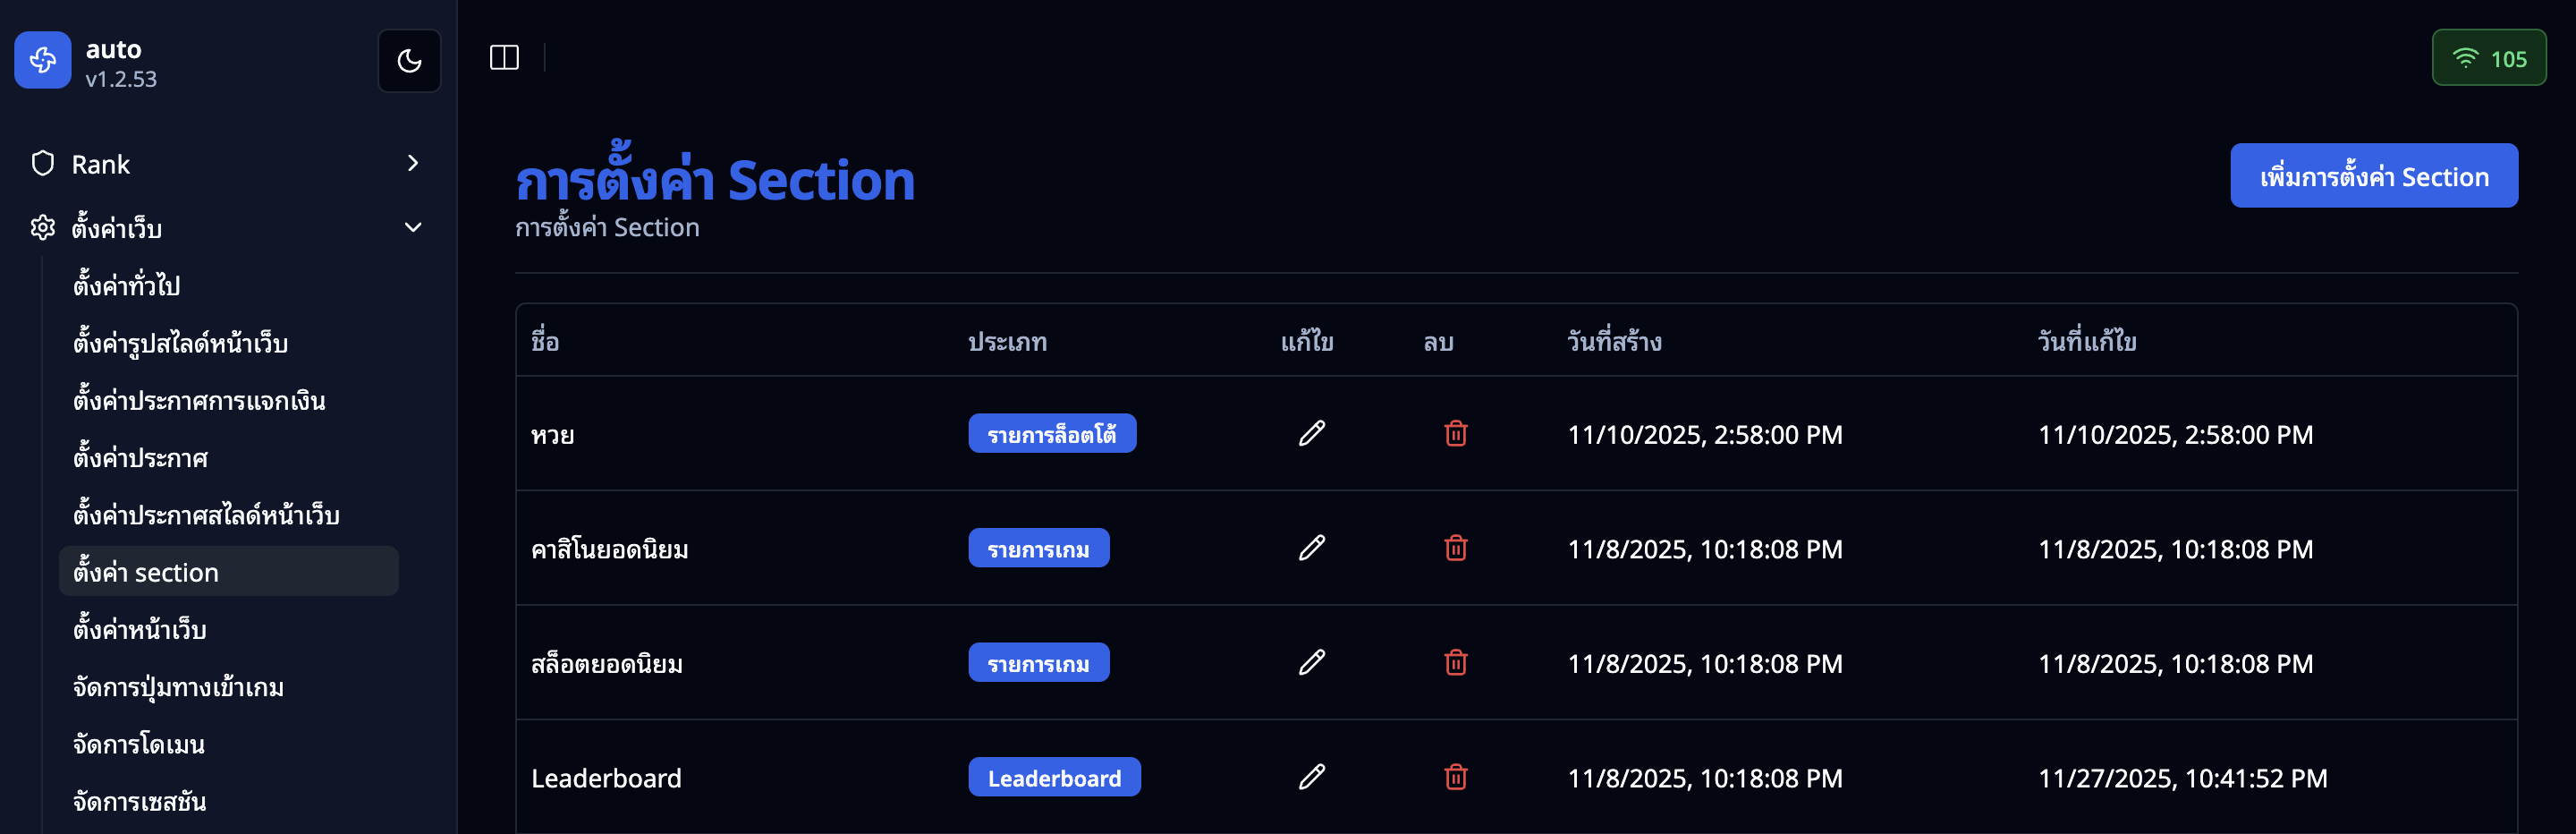
Task: Edit the สล็อตยอดนิยม section
Action: point(1311,662)
